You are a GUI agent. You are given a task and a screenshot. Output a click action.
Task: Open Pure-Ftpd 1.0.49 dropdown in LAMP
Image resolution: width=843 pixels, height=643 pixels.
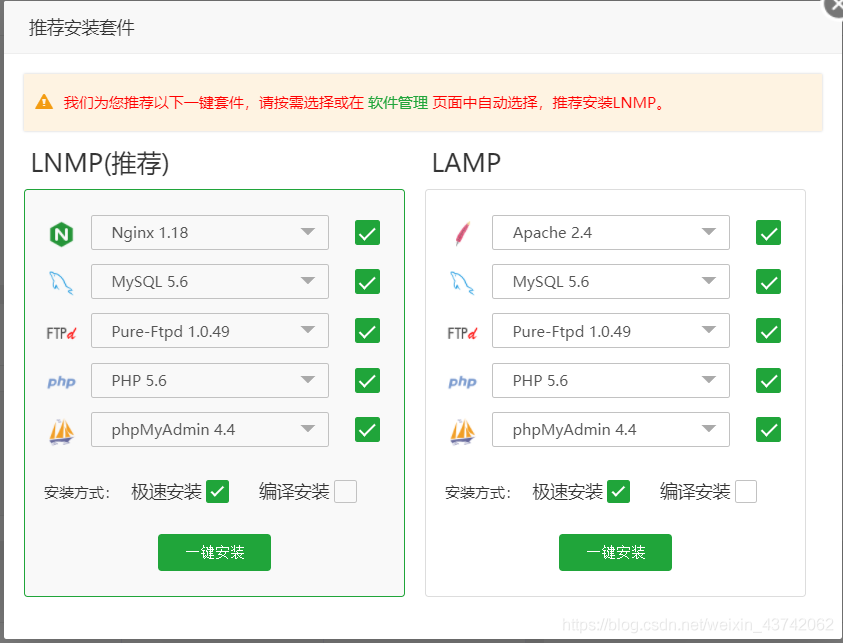(x=611, y=331)
